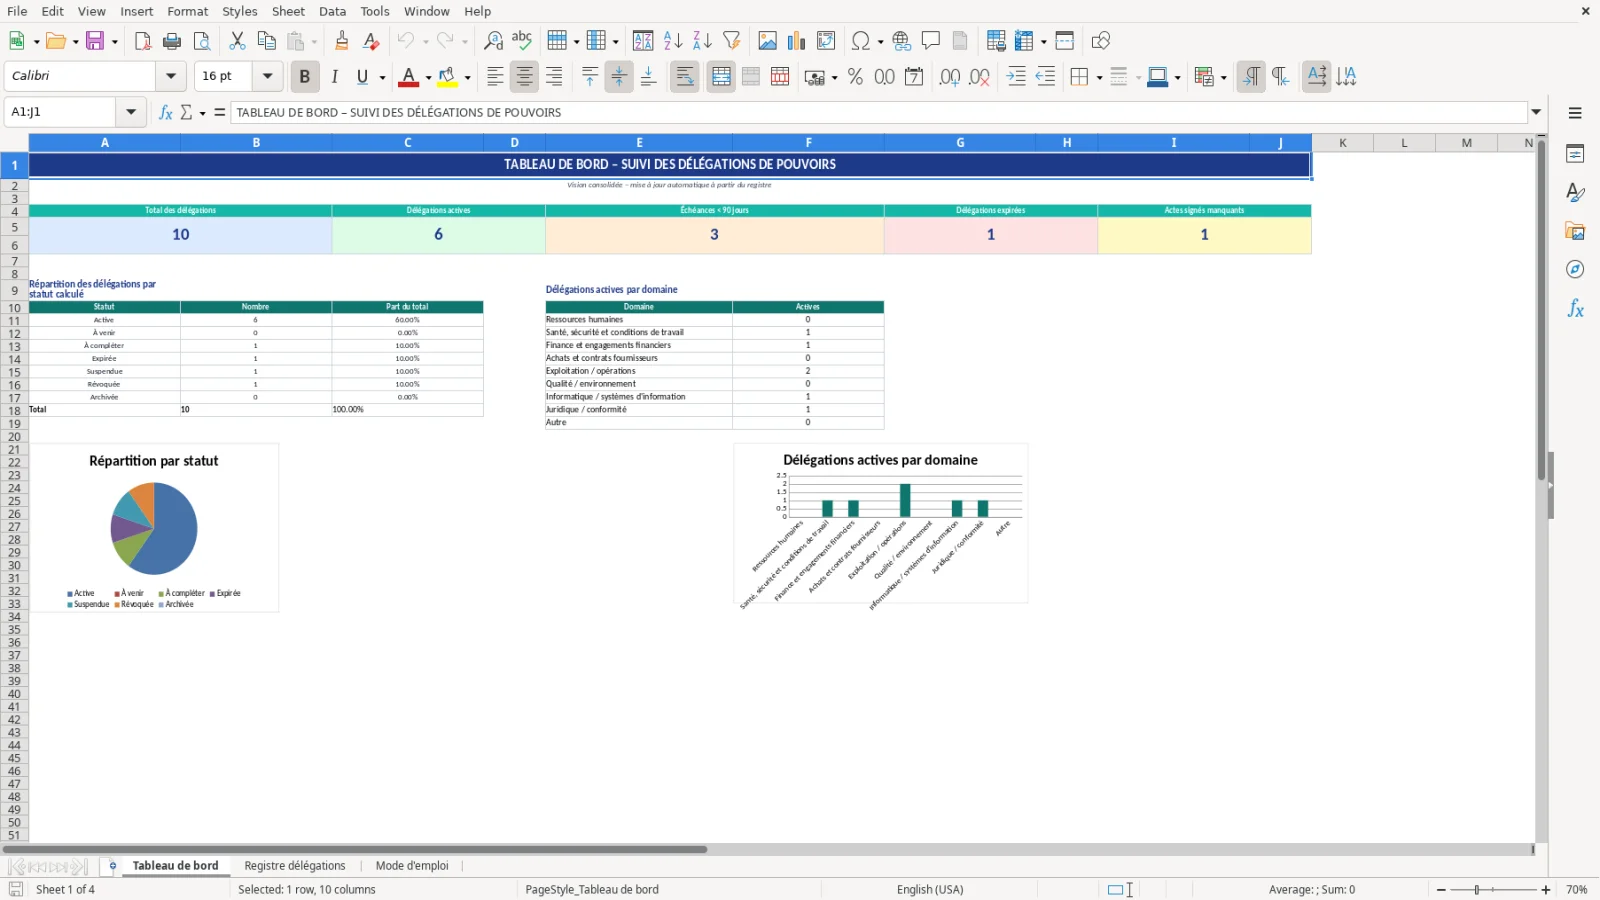Toggle Wrap Text button

[685, 77]
